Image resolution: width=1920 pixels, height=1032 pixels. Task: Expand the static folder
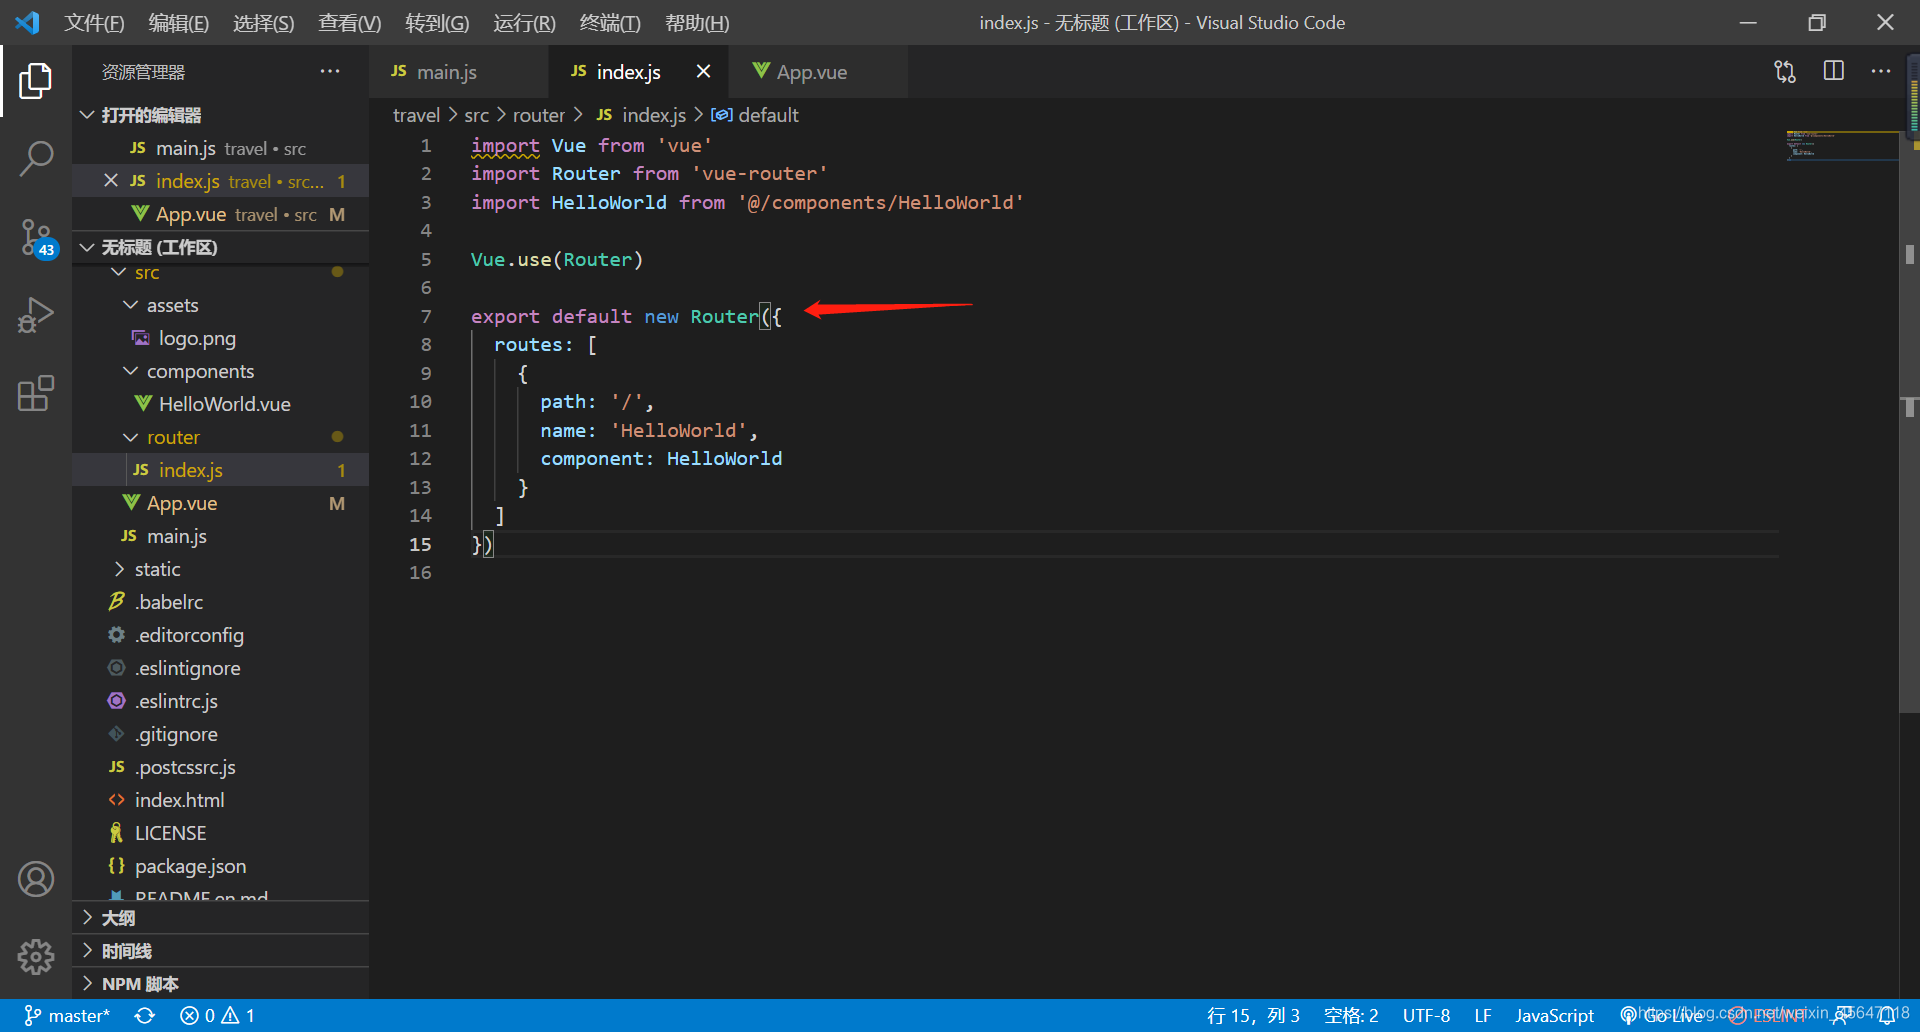(x=220, y=569)
